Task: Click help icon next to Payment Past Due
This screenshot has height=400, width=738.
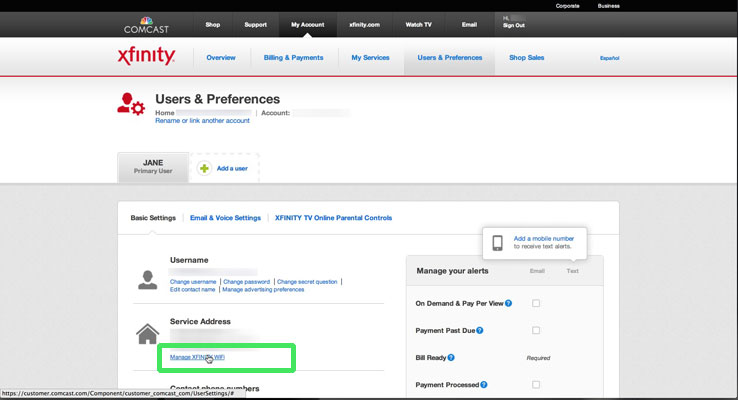Action: click(480, 330)
